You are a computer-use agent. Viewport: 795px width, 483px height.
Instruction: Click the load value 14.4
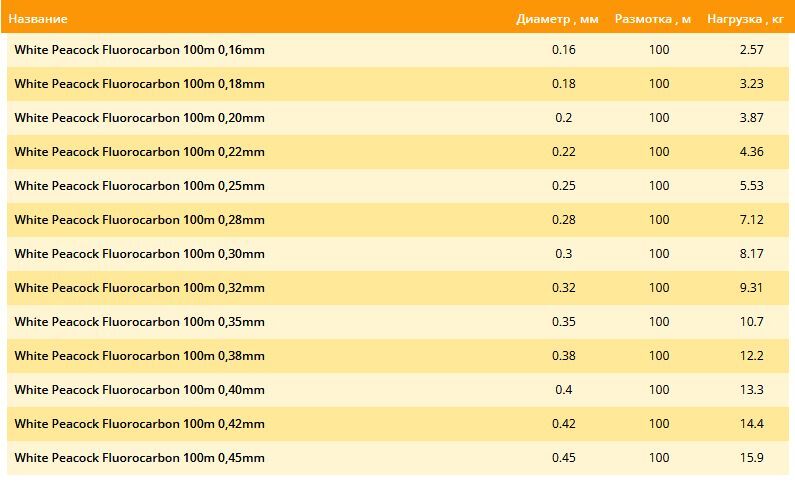[751, 423]
